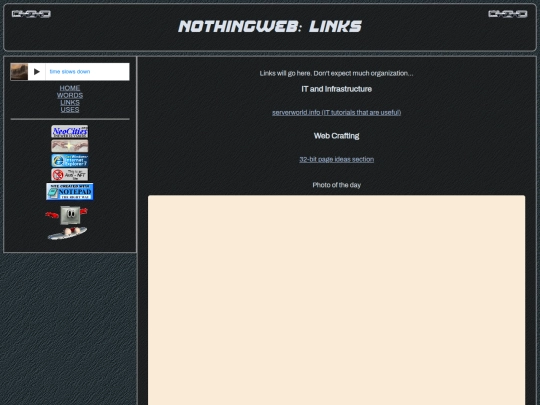Click the "Photo of the day" caption
The height and width of the screenshot is (405, 540).
tap(336, 185)
